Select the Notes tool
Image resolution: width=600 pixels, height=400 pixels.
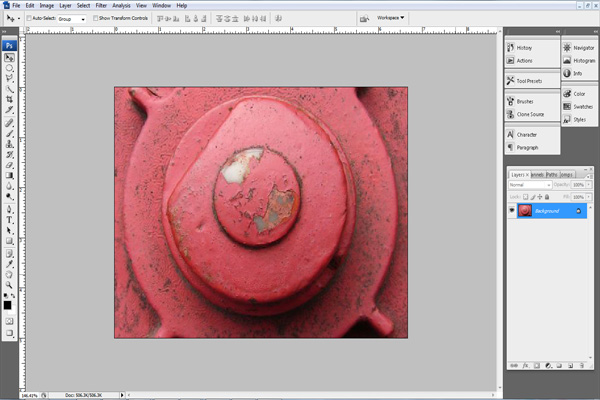pyautogui.click(x=9, y=253)
